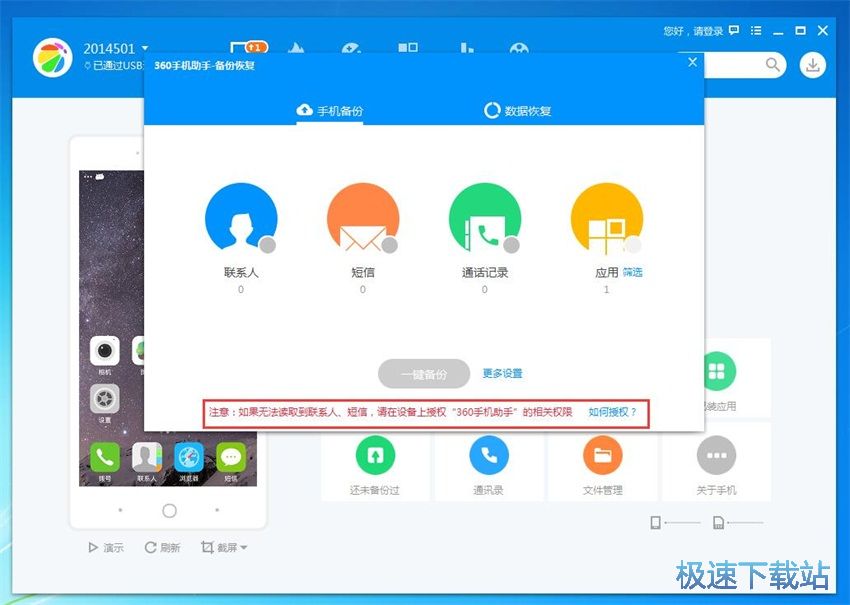Select the 短信 messages backup icon
Screen dimensions: 850x605
click(363, 218)
